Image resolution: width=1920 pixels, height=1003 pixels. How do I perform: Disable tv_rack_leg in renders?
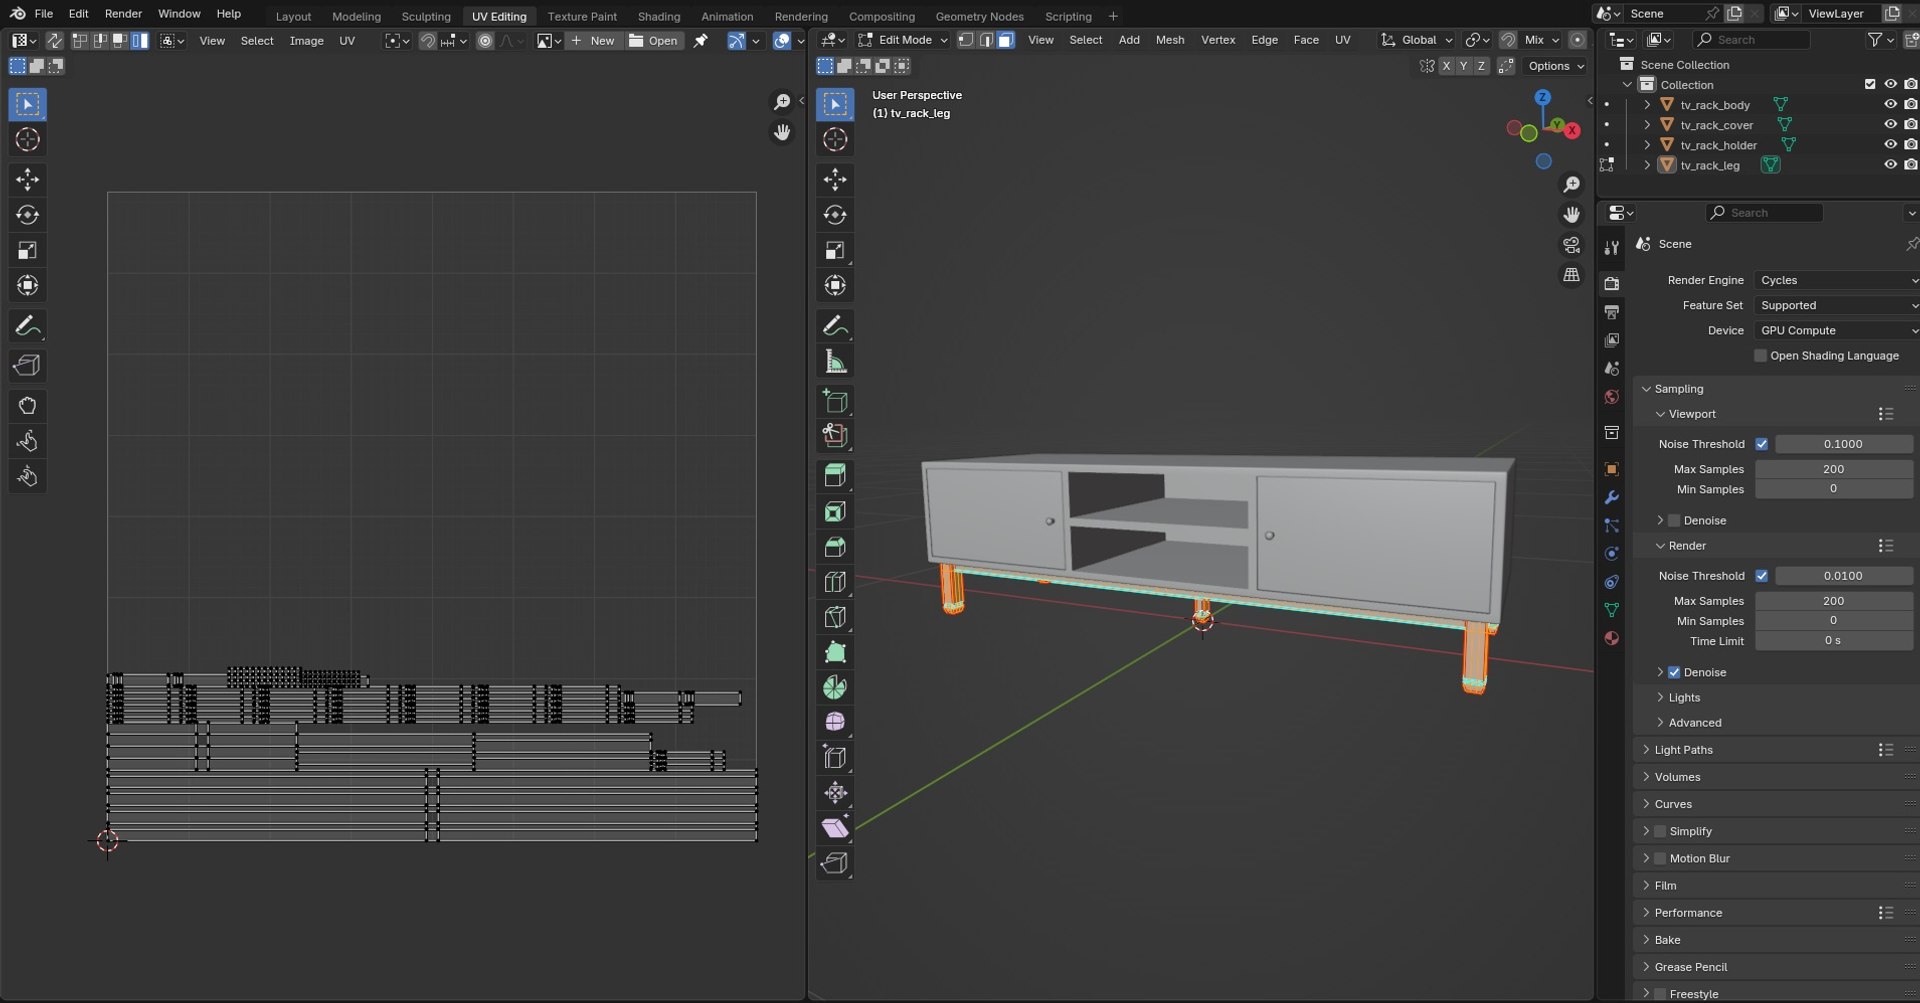(1911, 164)
